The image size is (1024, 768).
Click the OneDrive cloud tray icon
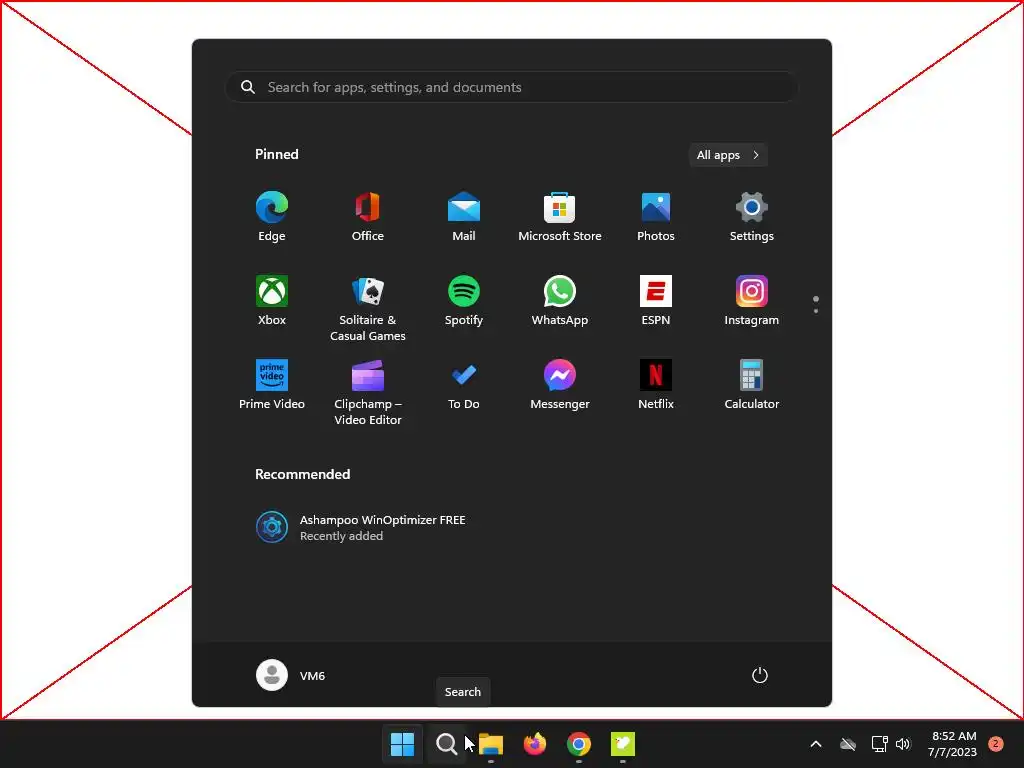848,744
